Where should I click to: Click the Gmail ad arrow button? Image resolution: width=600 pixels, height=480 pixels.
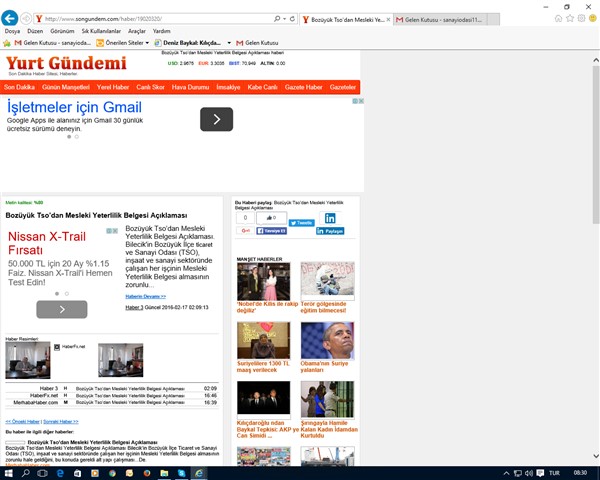point(216,119)
